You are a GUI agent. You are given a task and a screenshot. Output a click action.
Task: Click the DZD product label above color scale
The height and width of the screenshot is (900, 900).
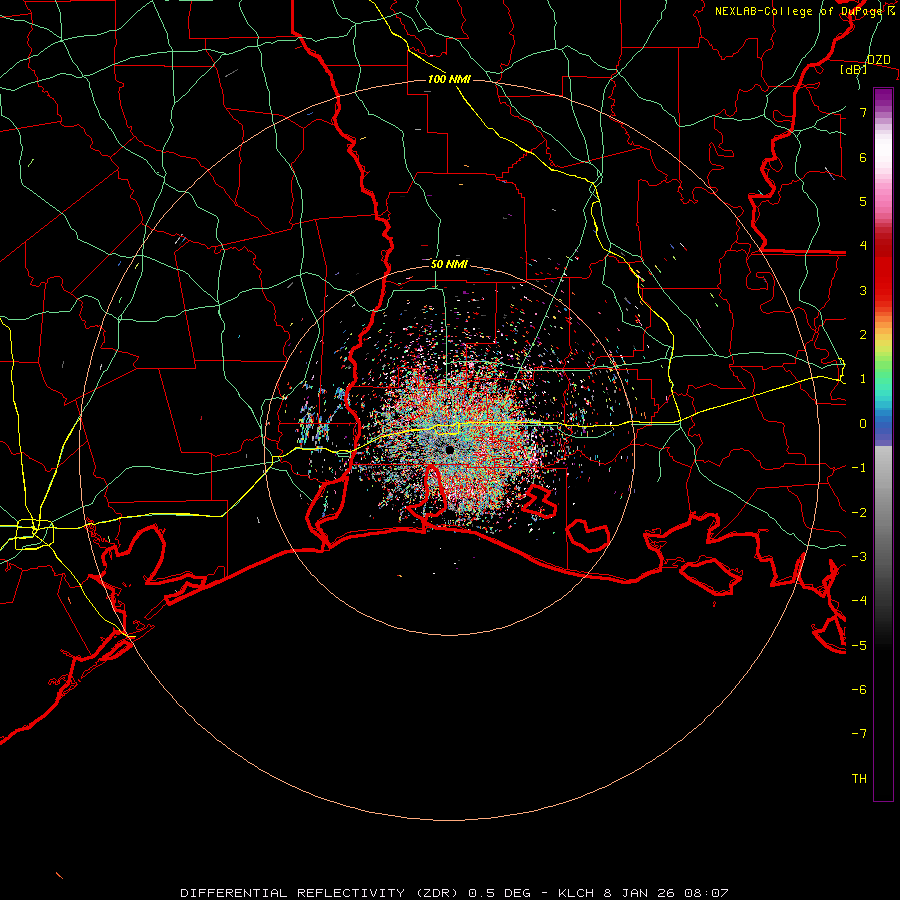tap(878, 59)
